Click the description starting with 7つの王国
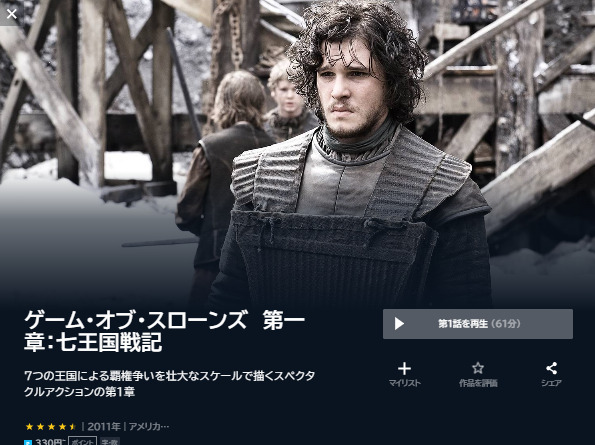 pos(170,384)
